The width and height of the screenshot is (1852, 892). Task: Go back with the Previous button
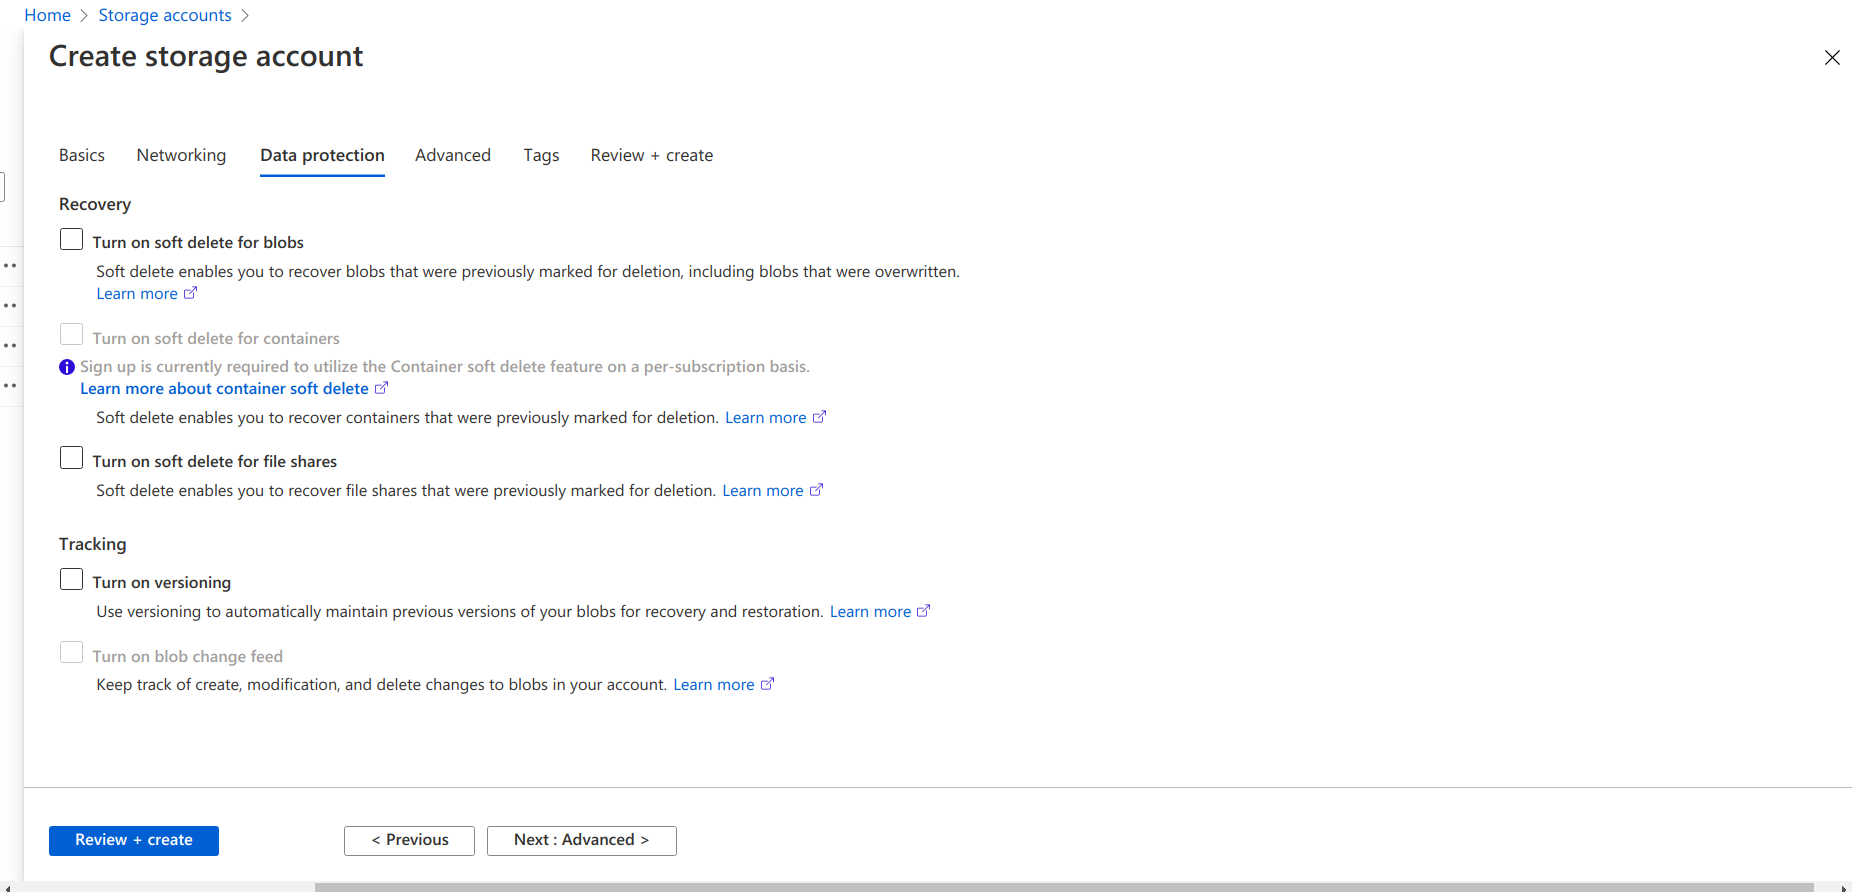[409, 840]
